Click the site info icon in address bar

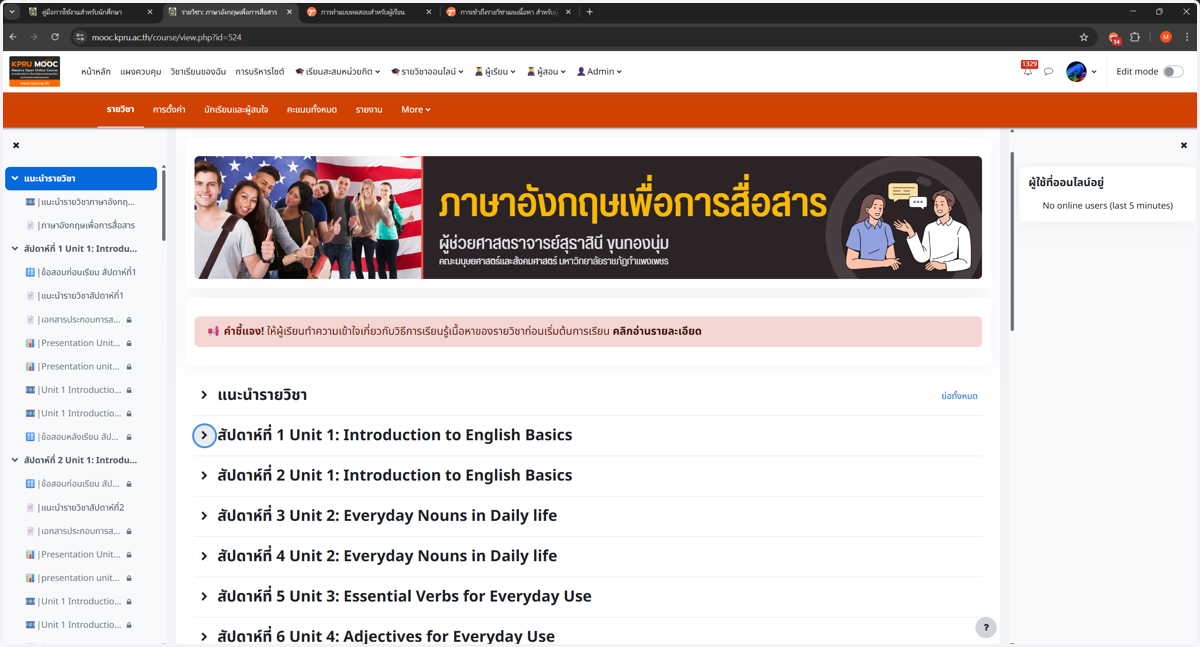[81, 37]
